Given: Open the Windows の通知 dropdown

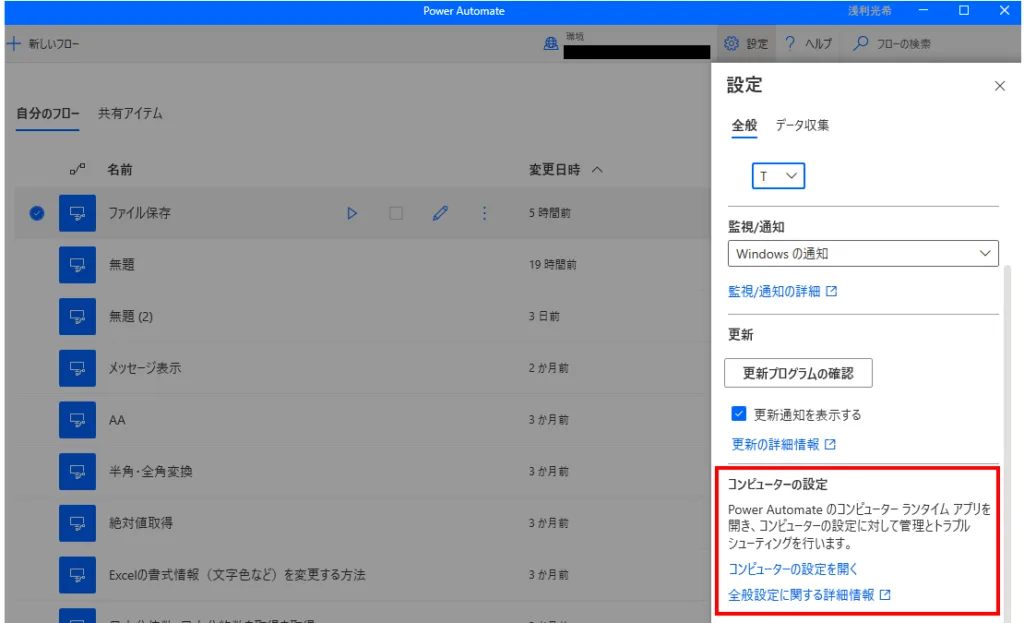Looking at the screenshot, I should click(863, 254).
